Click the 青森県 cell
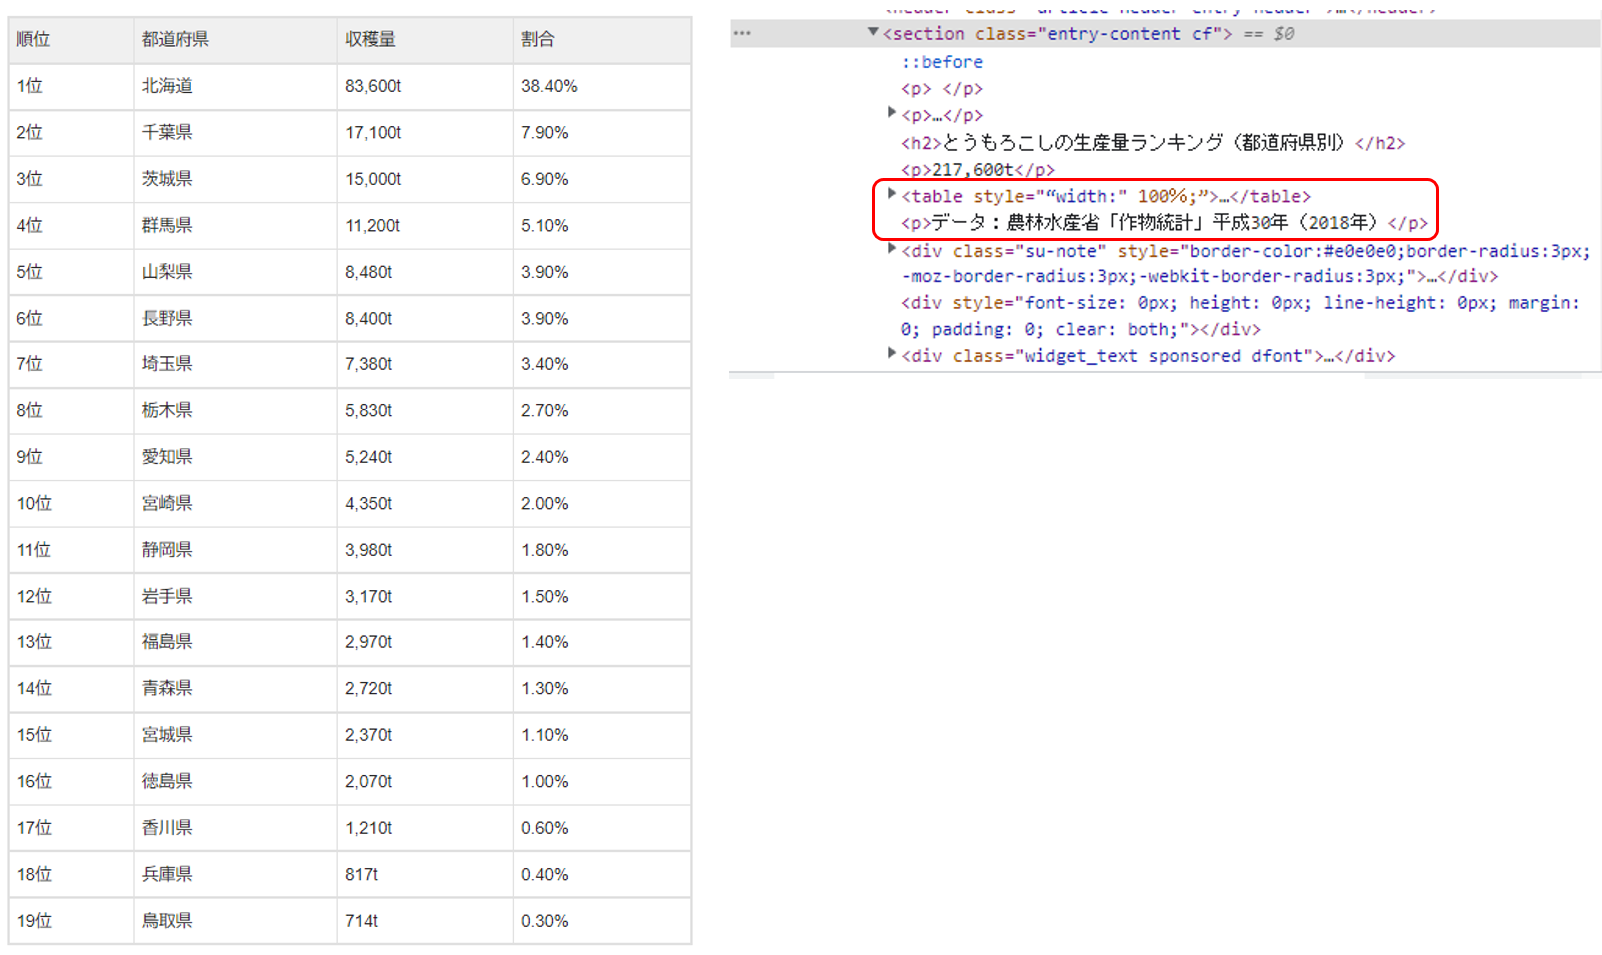The image size is (1602, 955). click(235, 689)
